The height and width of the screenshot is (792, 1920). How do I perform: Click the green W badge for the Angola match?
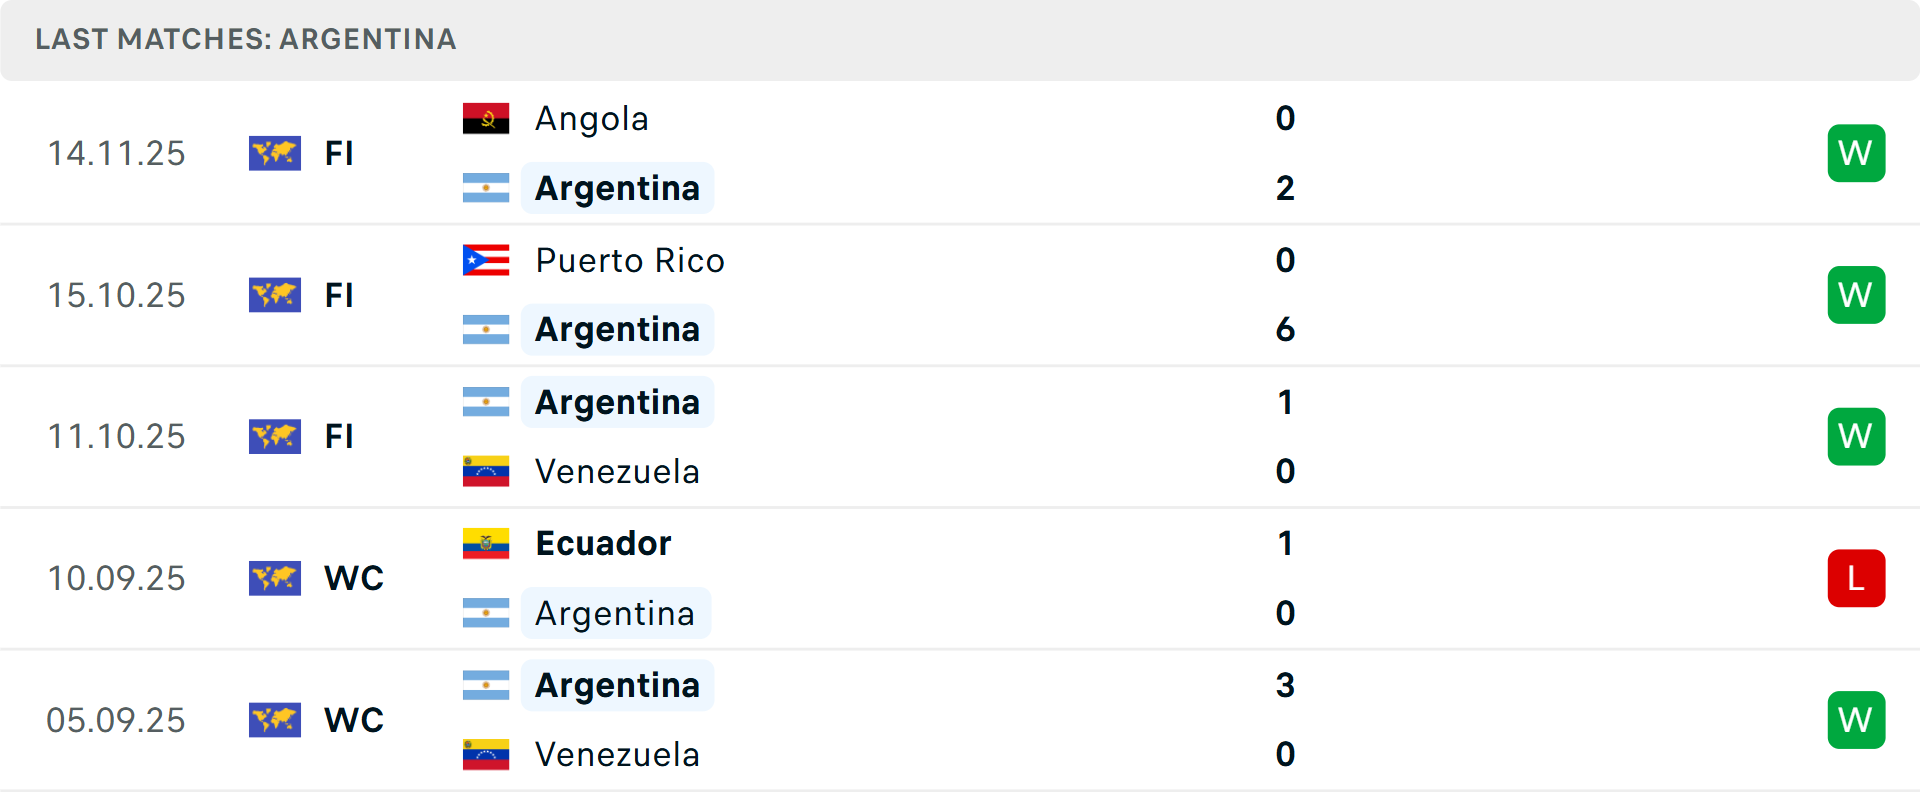(1856, 153)
